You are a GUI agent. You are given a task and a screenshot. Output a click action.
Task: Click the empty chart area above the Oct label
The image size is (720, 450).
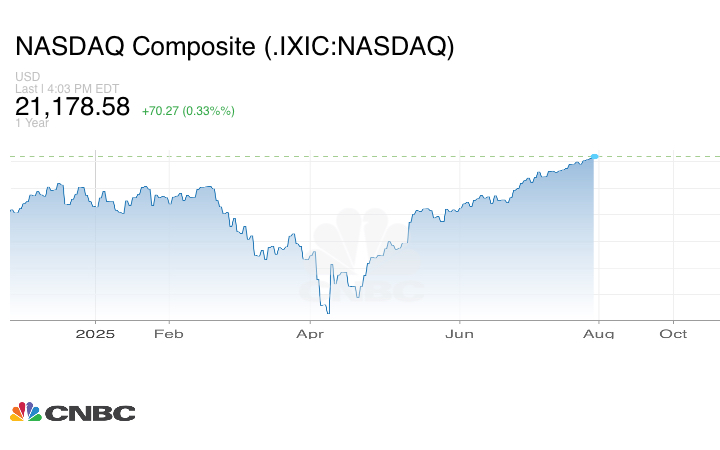[673, 240]
